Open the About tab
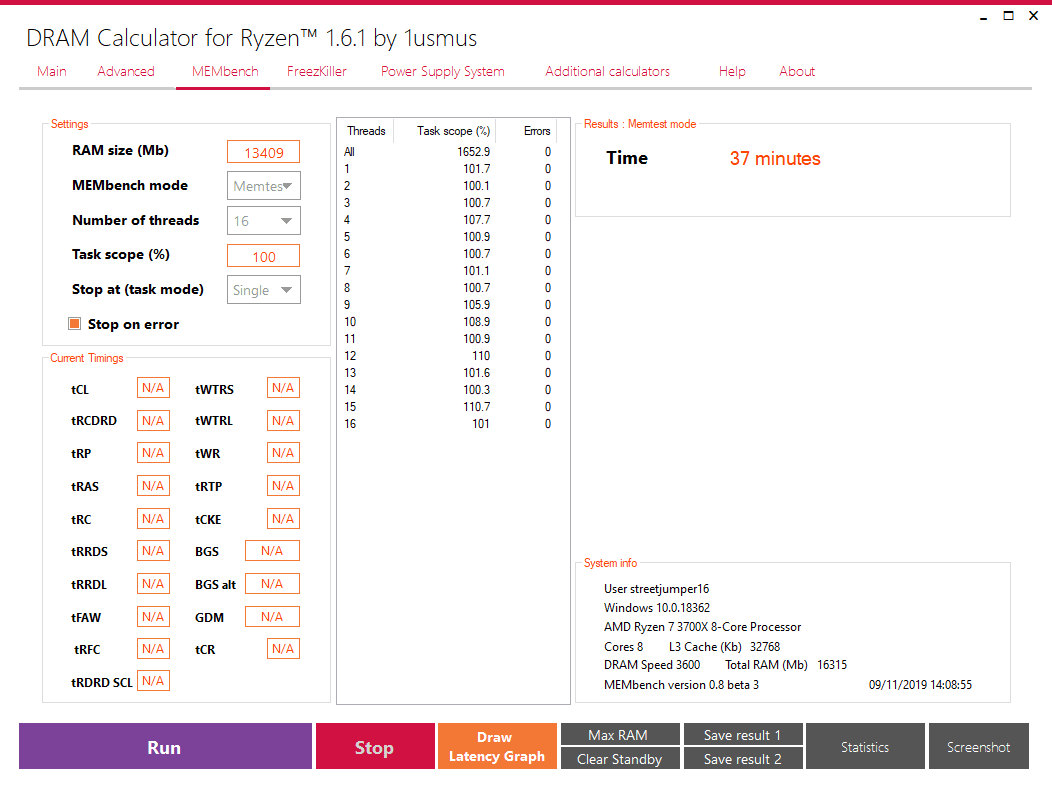 [x=797, y=71]
